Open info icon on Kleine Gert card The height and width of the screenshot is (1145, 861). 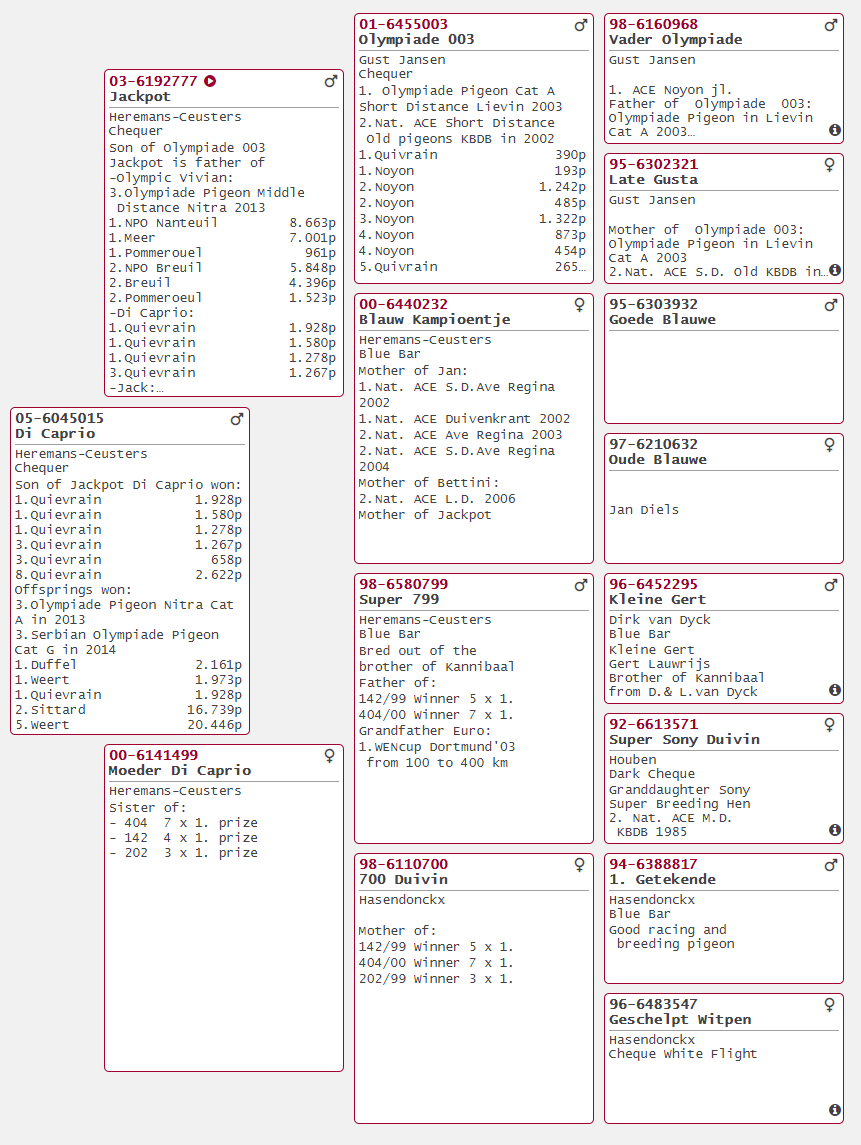coord(835,690)
